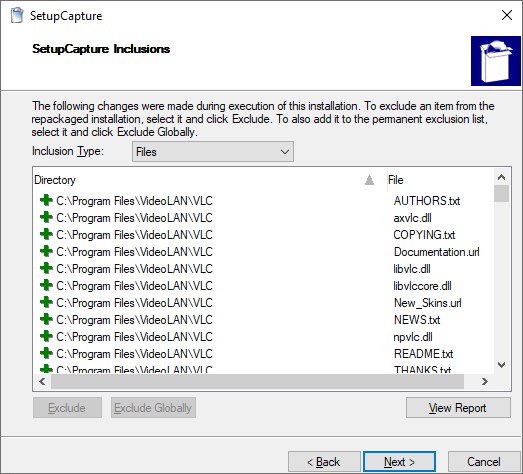Screen dimensions: 523x474
Task: Click the green plus icon beside axvlc.dll
Action: coord(46,217)
